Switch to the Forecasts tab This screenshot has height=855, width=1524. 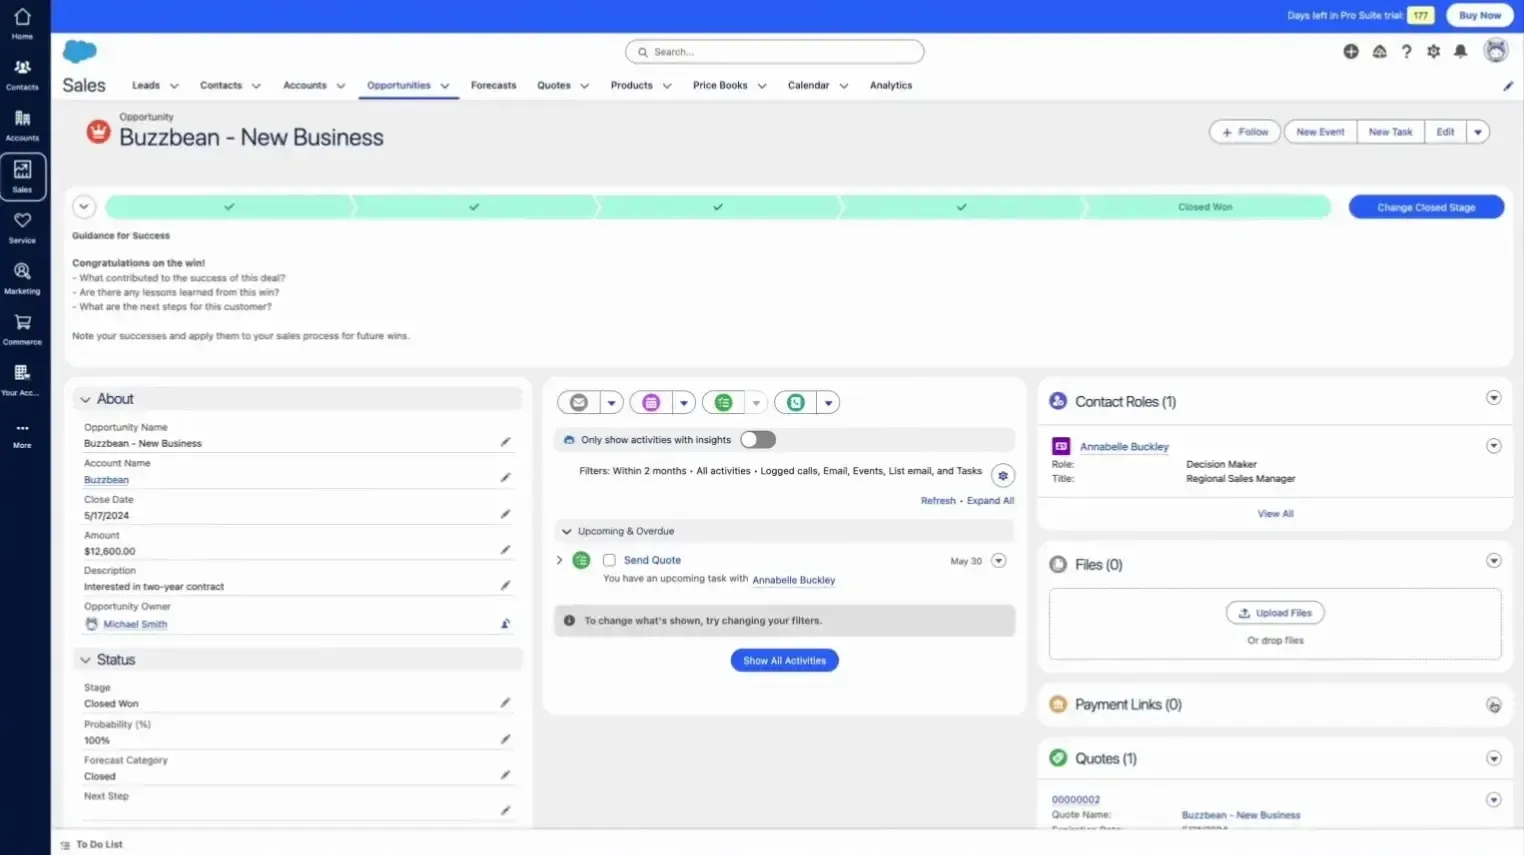click(x=494, y=86)
